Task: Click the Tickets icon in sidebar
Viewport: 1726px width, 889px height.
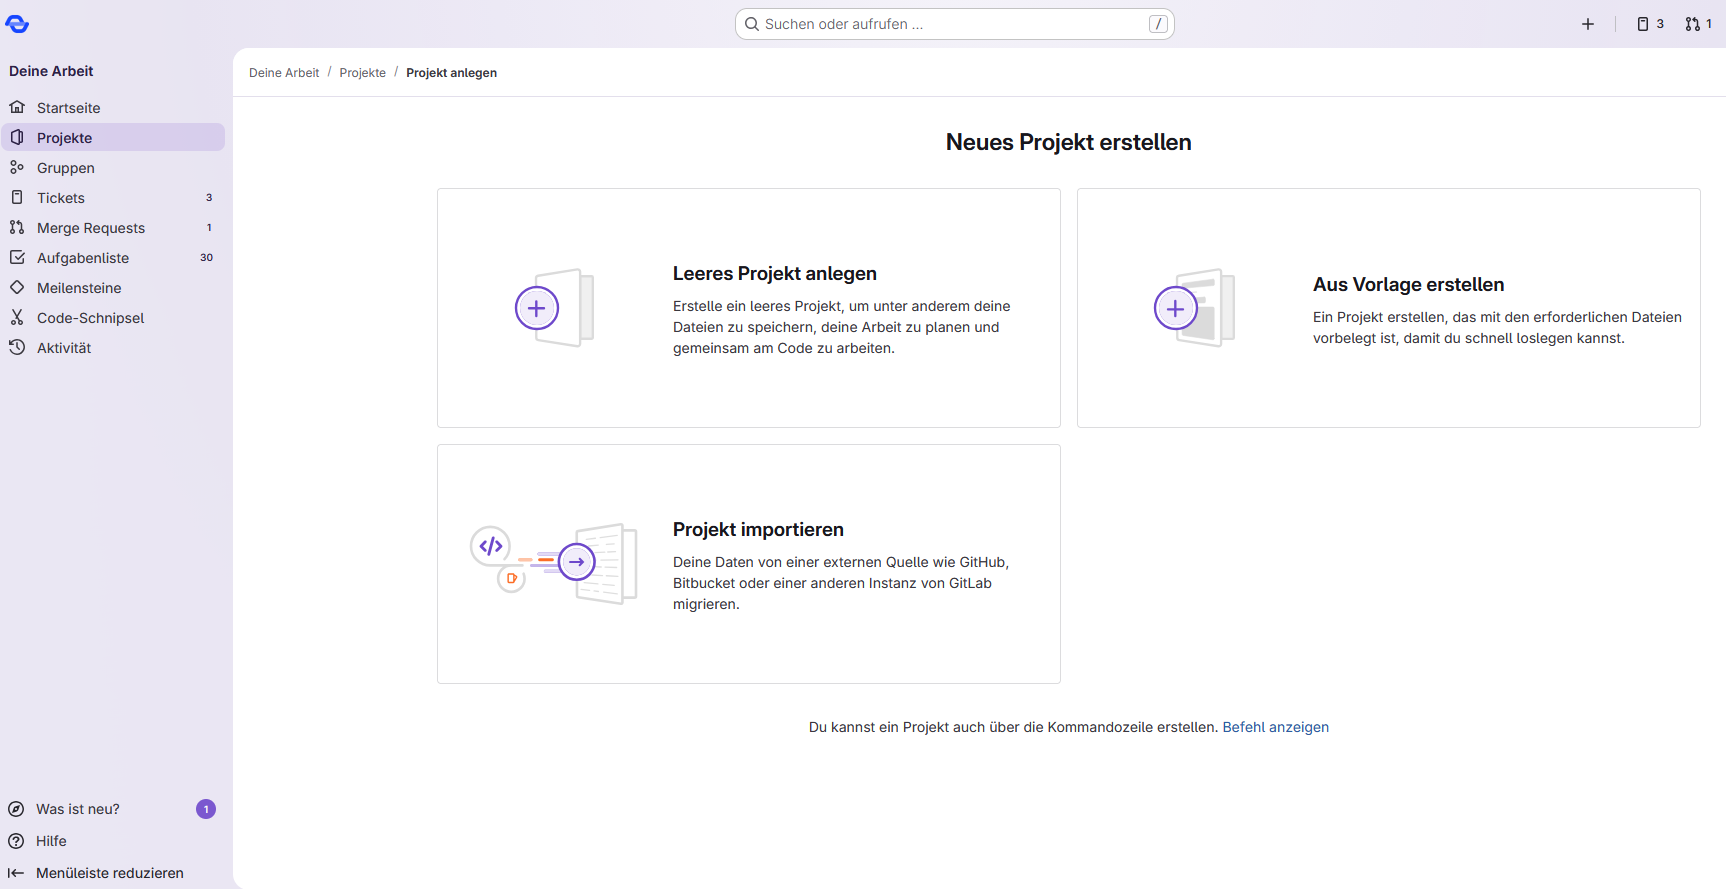Action: 17,198
